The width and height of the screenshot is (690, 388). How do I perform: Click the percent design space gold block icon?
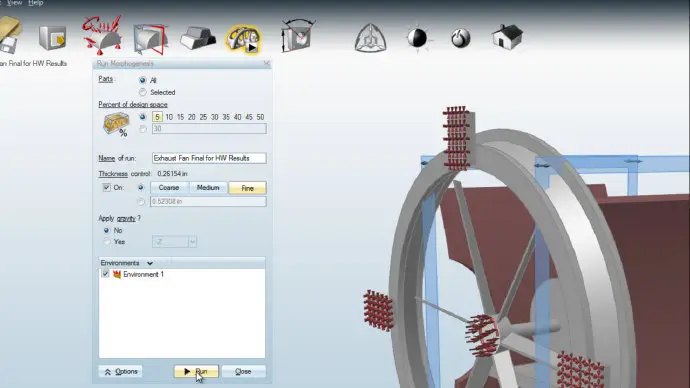(x=116, y=124)
